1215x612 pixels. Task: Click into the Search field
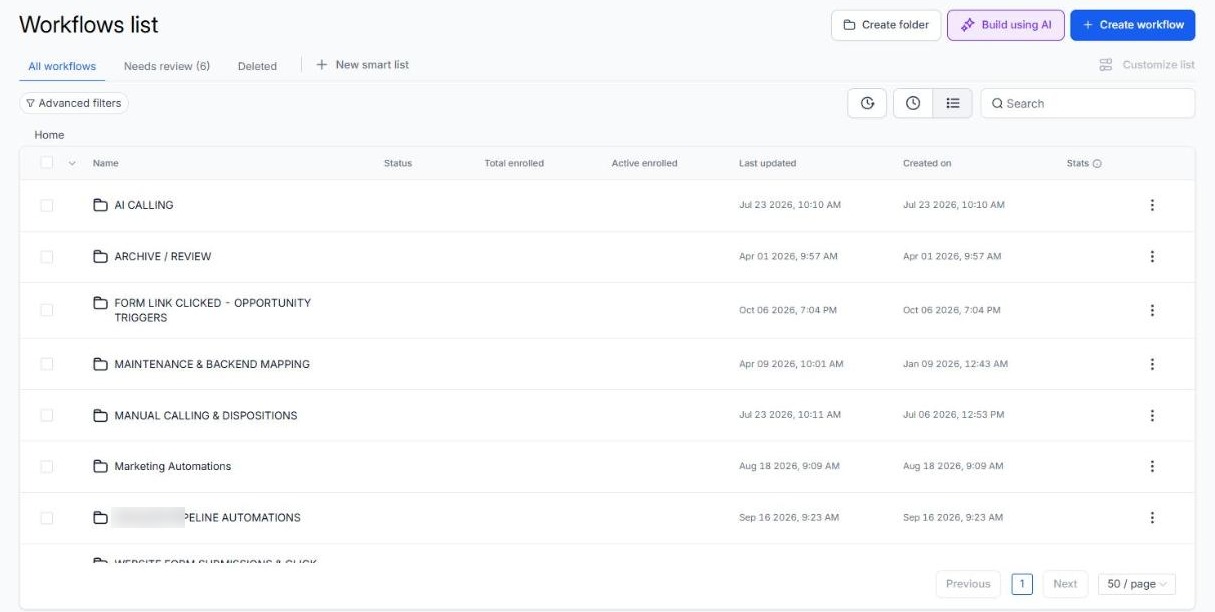tap(1088, 103)
